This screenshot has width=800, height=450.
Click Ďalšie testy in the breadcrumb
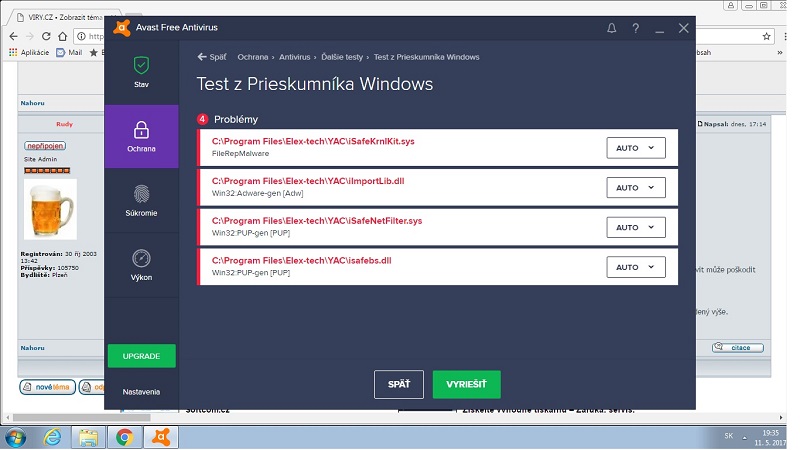point(342,57)
